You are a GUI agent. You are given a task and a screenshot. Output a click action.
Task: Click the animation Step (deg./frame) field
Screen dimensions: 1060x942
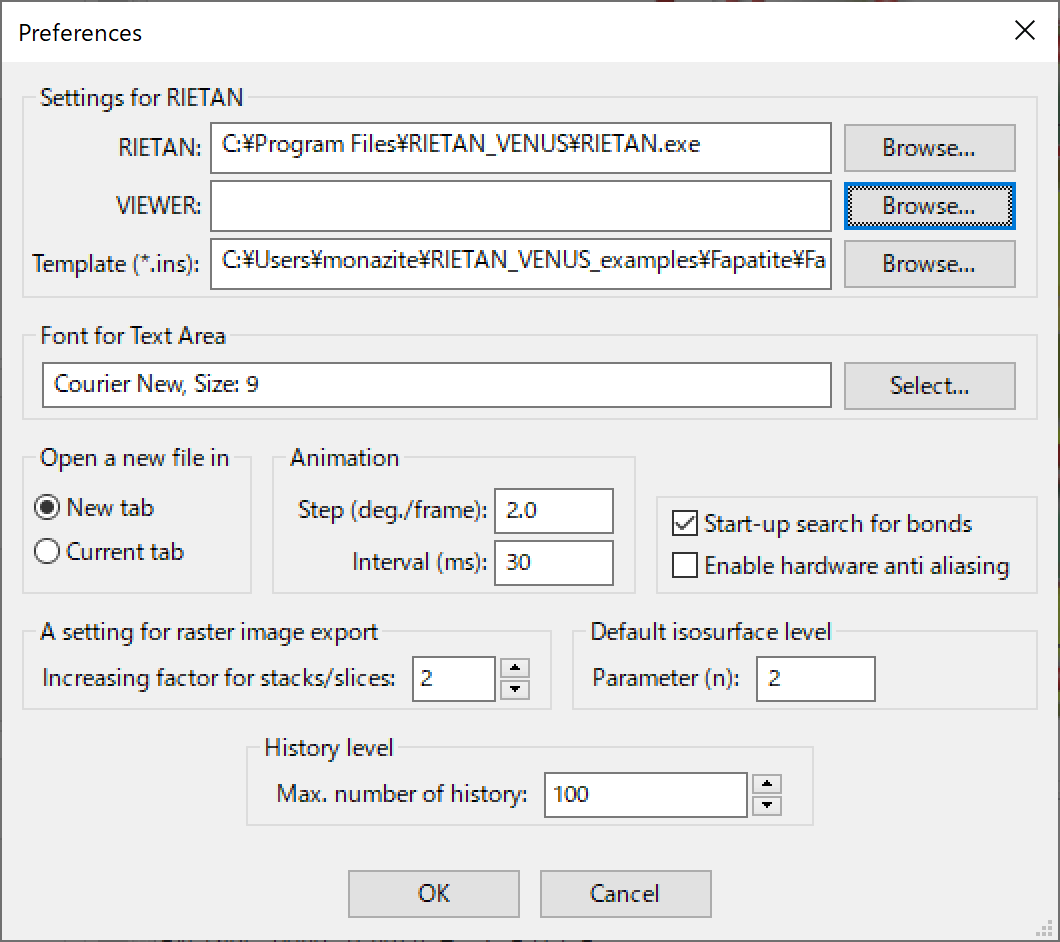(x=553, y=510)
